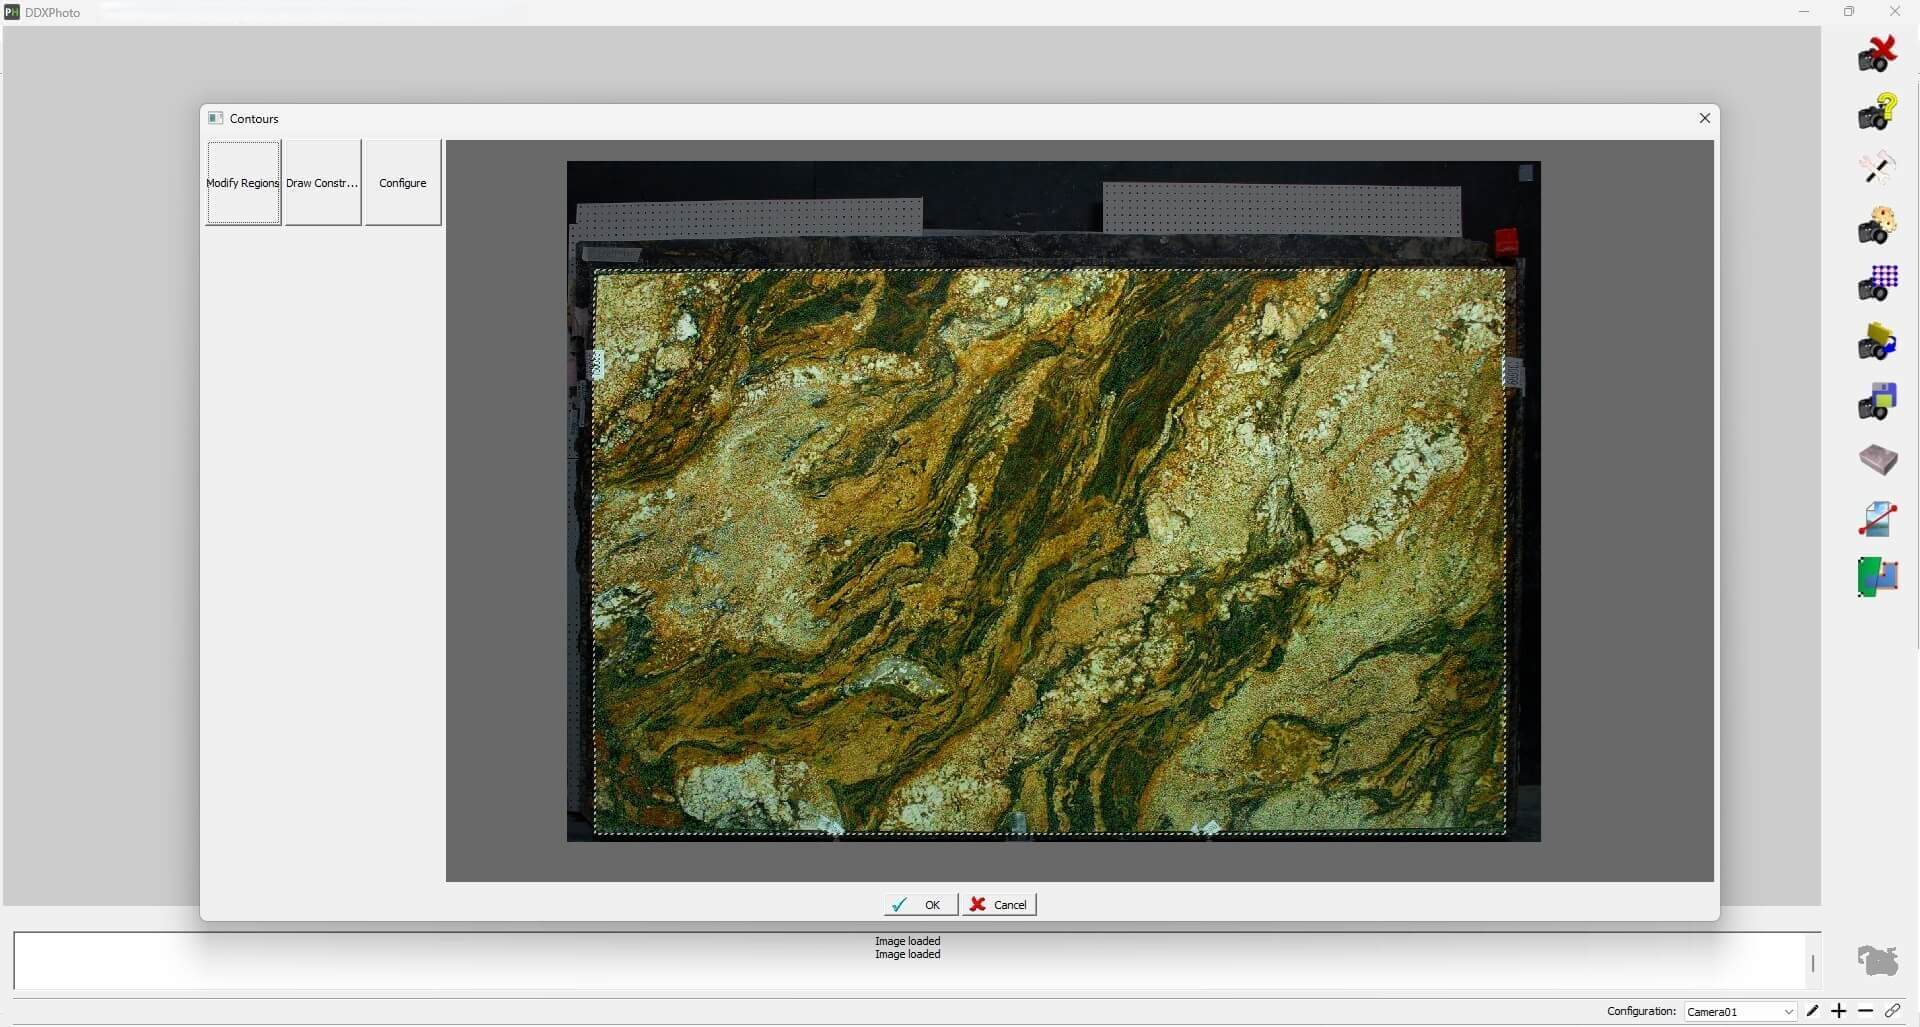1920x1027 pixels.
Task: Open the wrench and hammer tools icon
Action: coord(1877,168)
